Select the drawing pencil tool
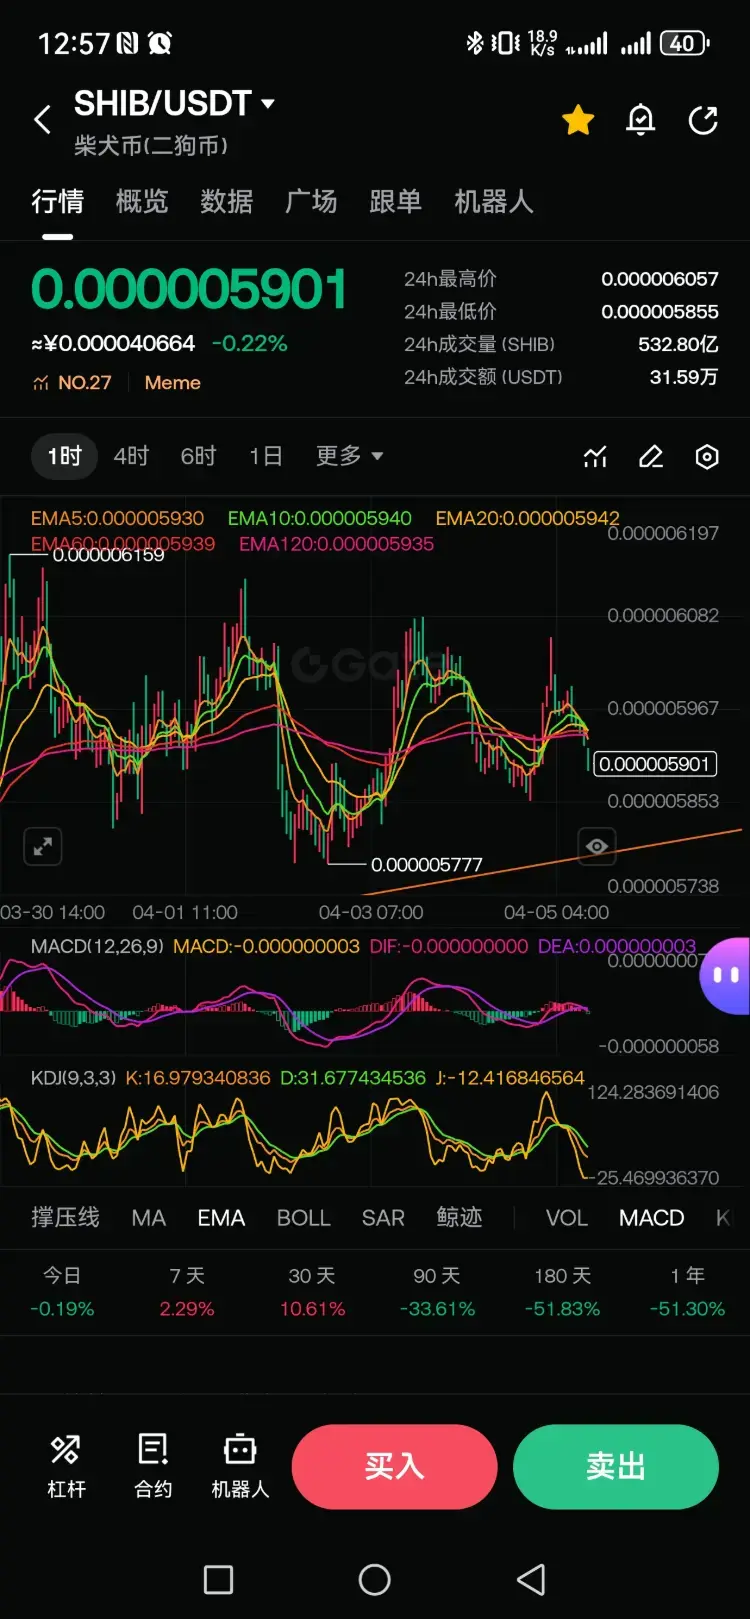The height and width of the screenshot is (1620, 750). (651, 457)
